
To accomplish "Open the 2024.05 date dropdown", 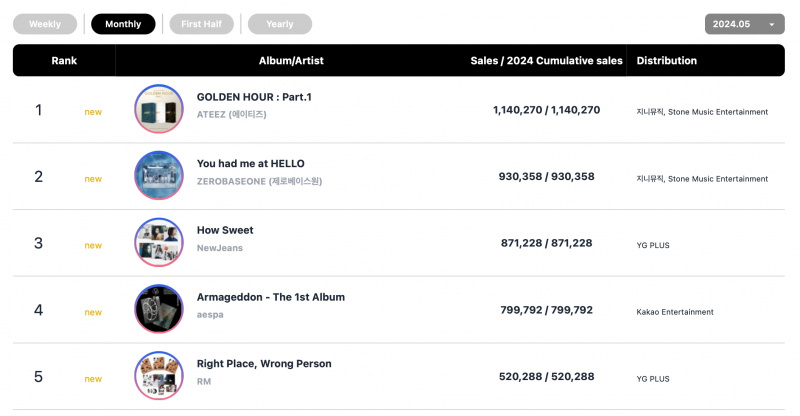I will [744, 24].
